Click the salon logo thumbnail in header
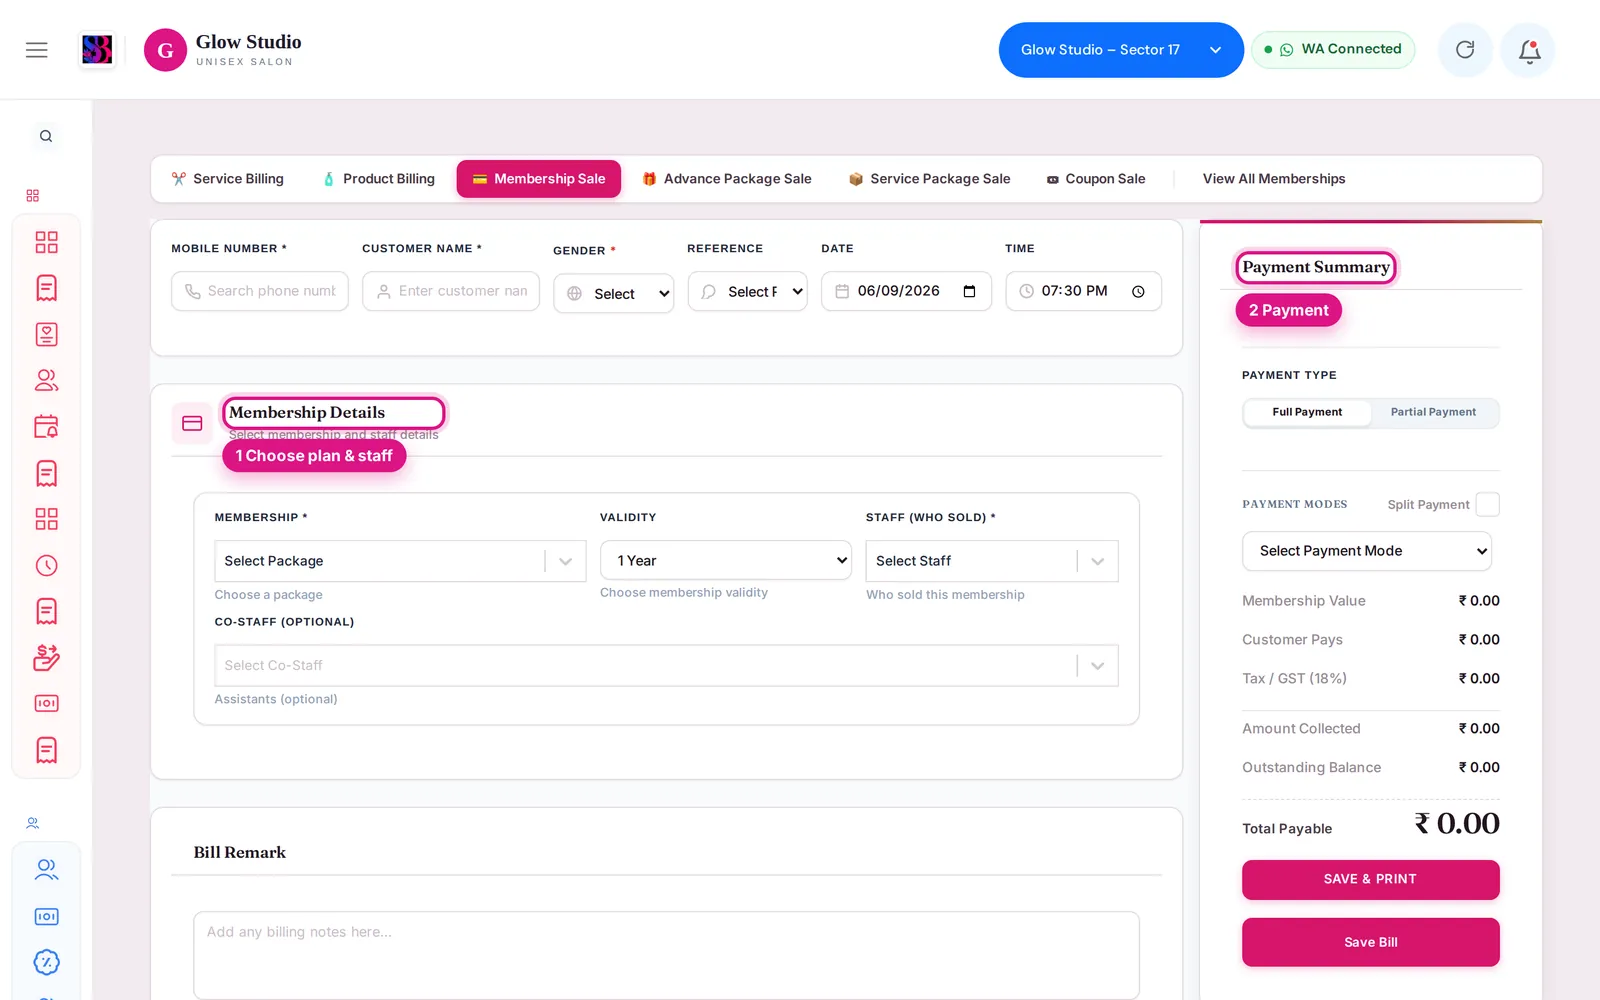The height and width of the screenshot is (1000, 1600). pyautogui.click(x=97, y=49)
